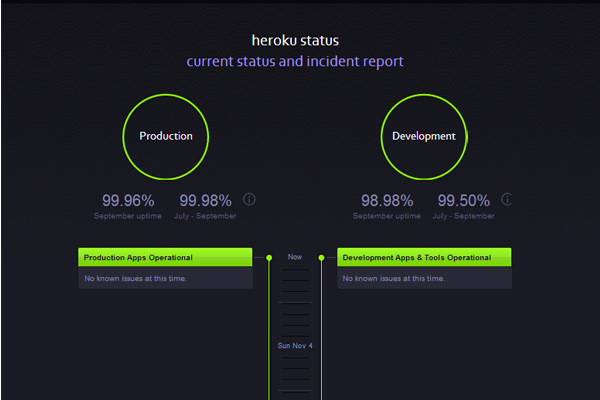600x400 pixels.
Task: Click the Development status circle
Action: (424, 137)
